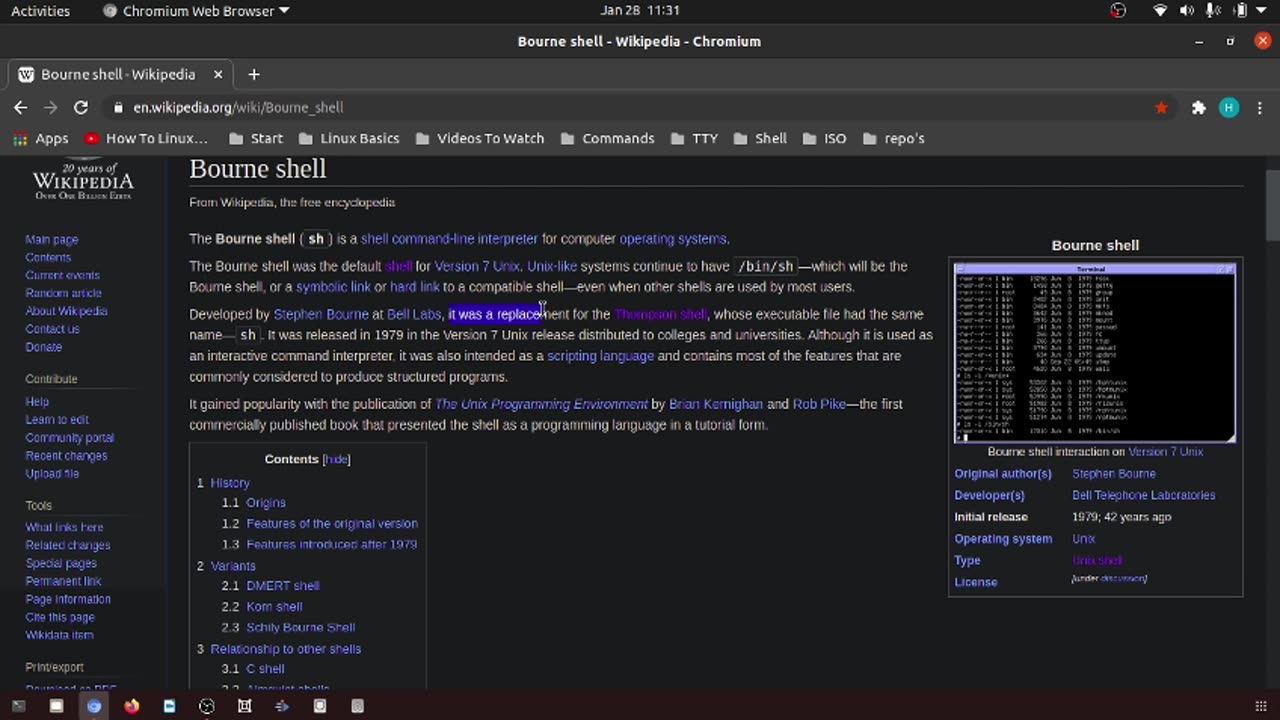
Task: Open the ISO bookmarks folder
Action: 824,138
